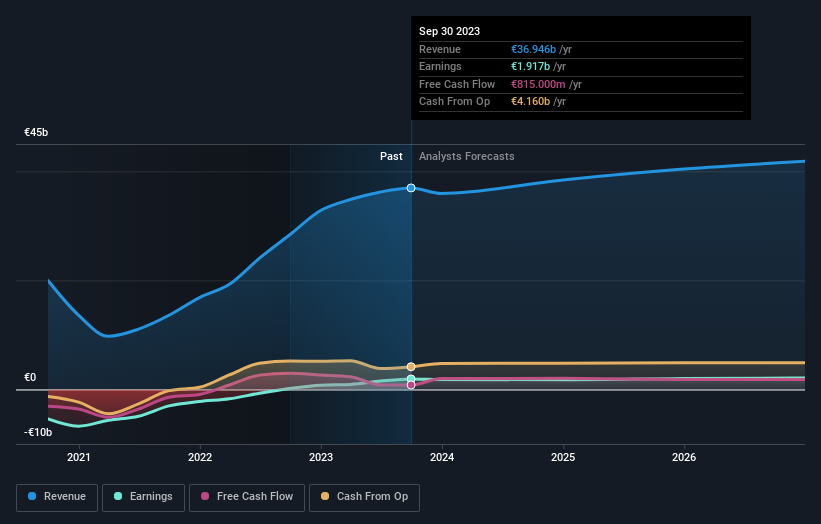The height and width of the screenshot is (524, 821).
Task: Toggle the Cash From Op legend button
Action: 364,497
